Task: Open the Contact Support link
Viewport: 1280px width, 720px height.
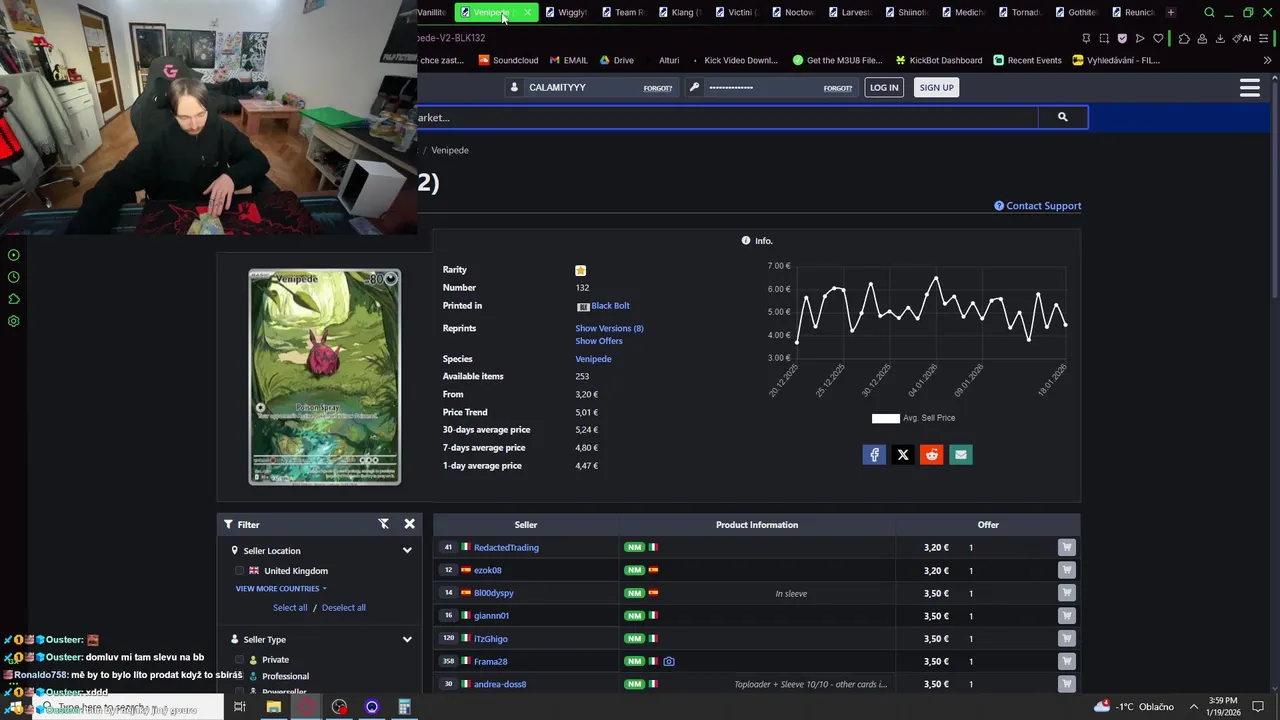Action: click(1037, 206)
